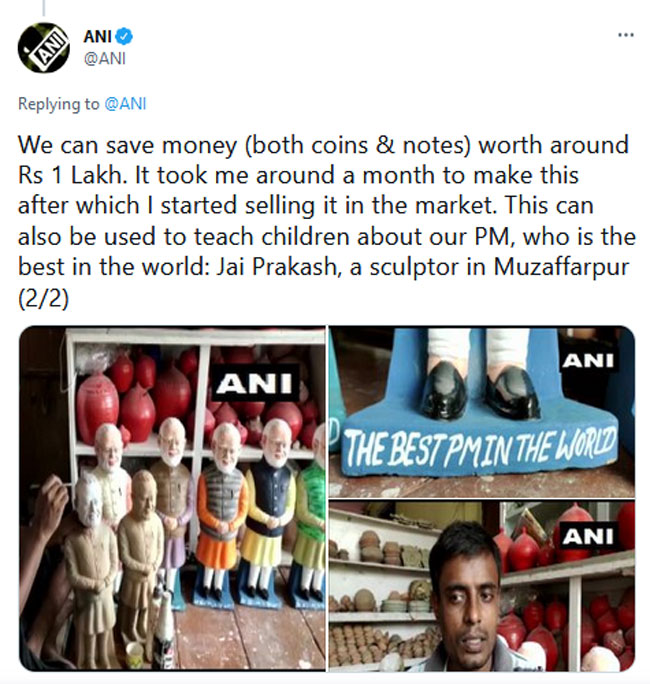Click the blue verified badge
650x684 pixels.
pos(124,37)
